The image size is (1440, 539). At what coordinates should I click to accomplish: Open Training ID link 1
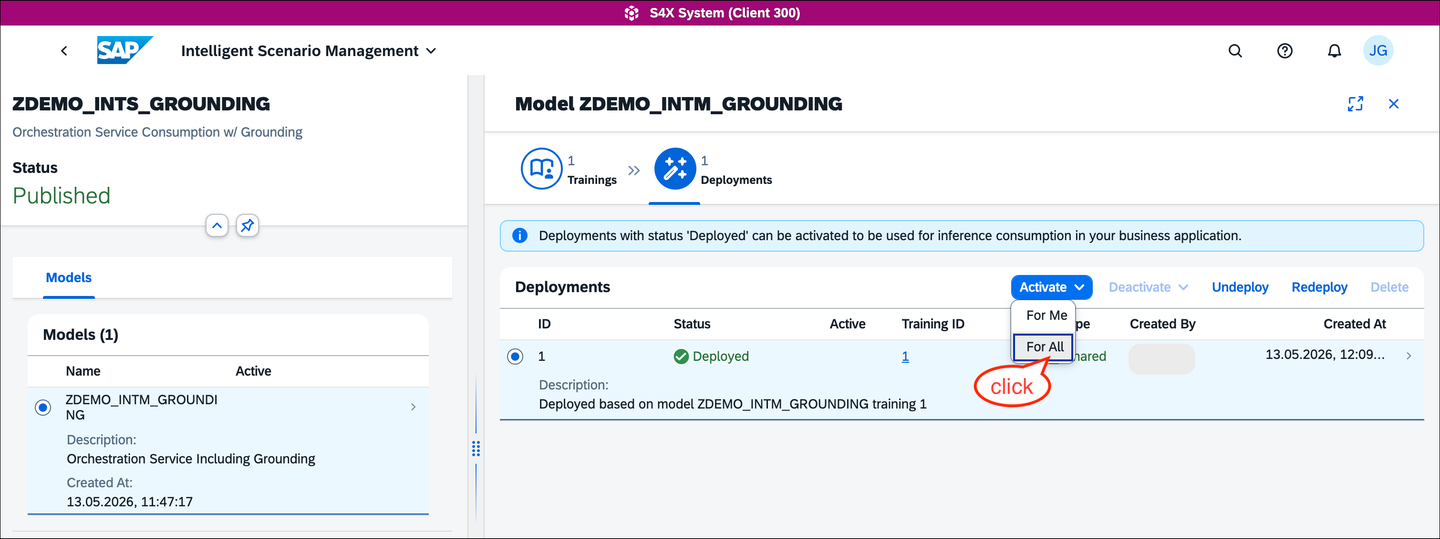[905, 356]
